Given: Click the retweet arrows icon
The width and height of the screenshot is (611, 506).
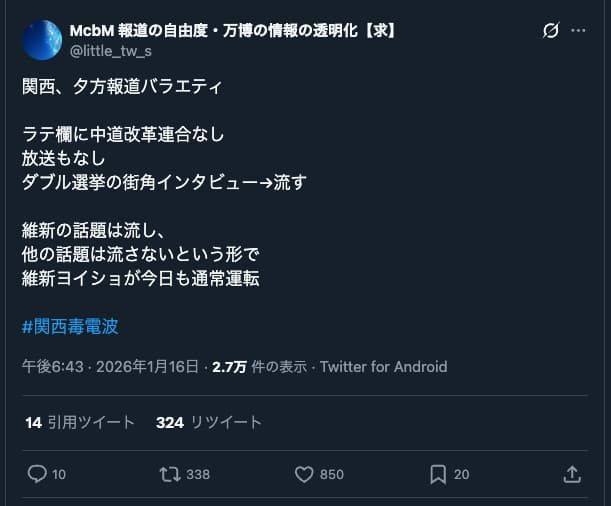Looking at the screenshot, I should (170, 474).
